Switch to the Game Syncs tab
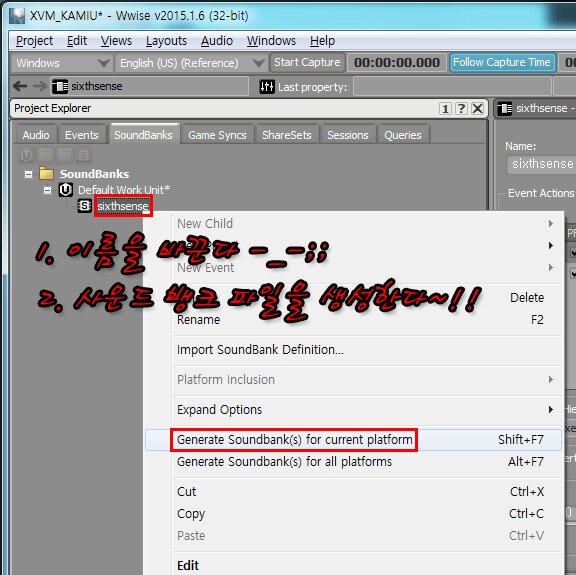 coord(217,135)
